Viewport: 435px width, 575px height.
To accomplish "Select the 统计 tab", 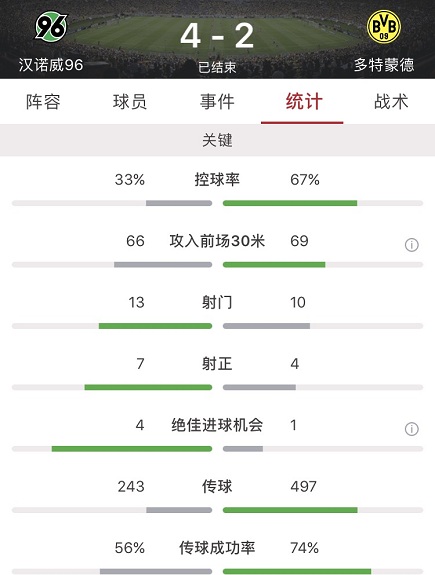I will tap(304, 102).
